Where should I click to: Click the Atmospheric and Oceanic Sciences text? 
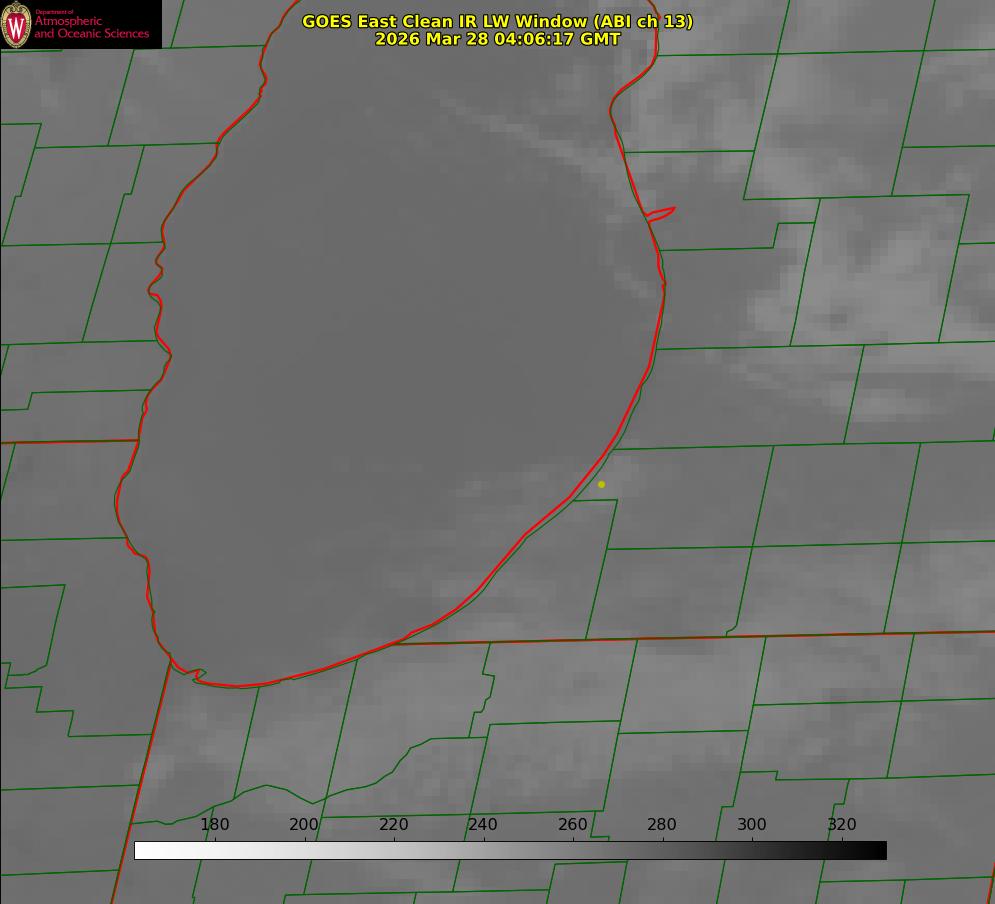(x=91, y=27)
